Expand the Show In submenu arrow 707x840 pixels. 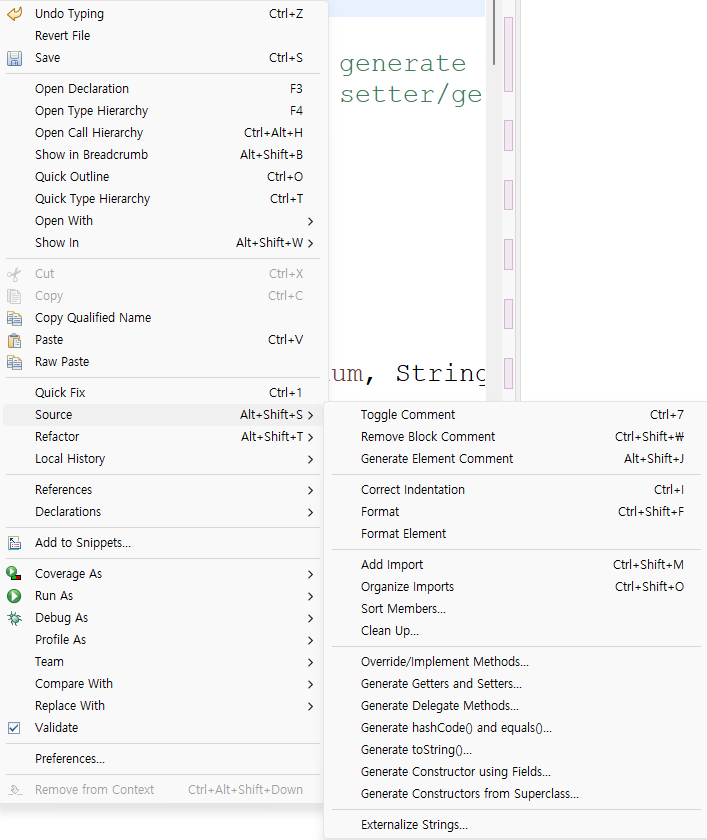tap(311, 243)
